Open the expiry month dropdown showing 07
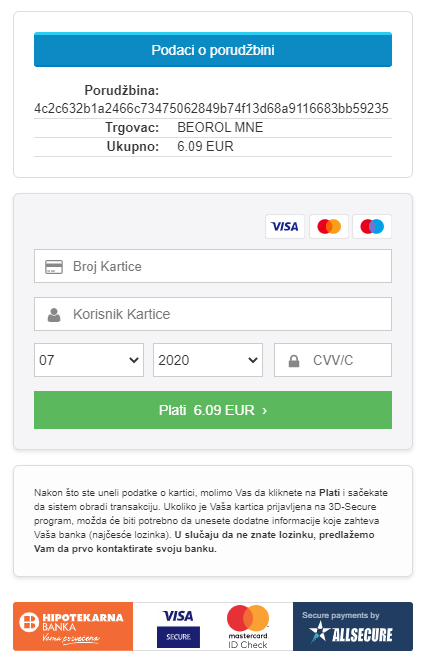428x662 pixels. (89, 360)
